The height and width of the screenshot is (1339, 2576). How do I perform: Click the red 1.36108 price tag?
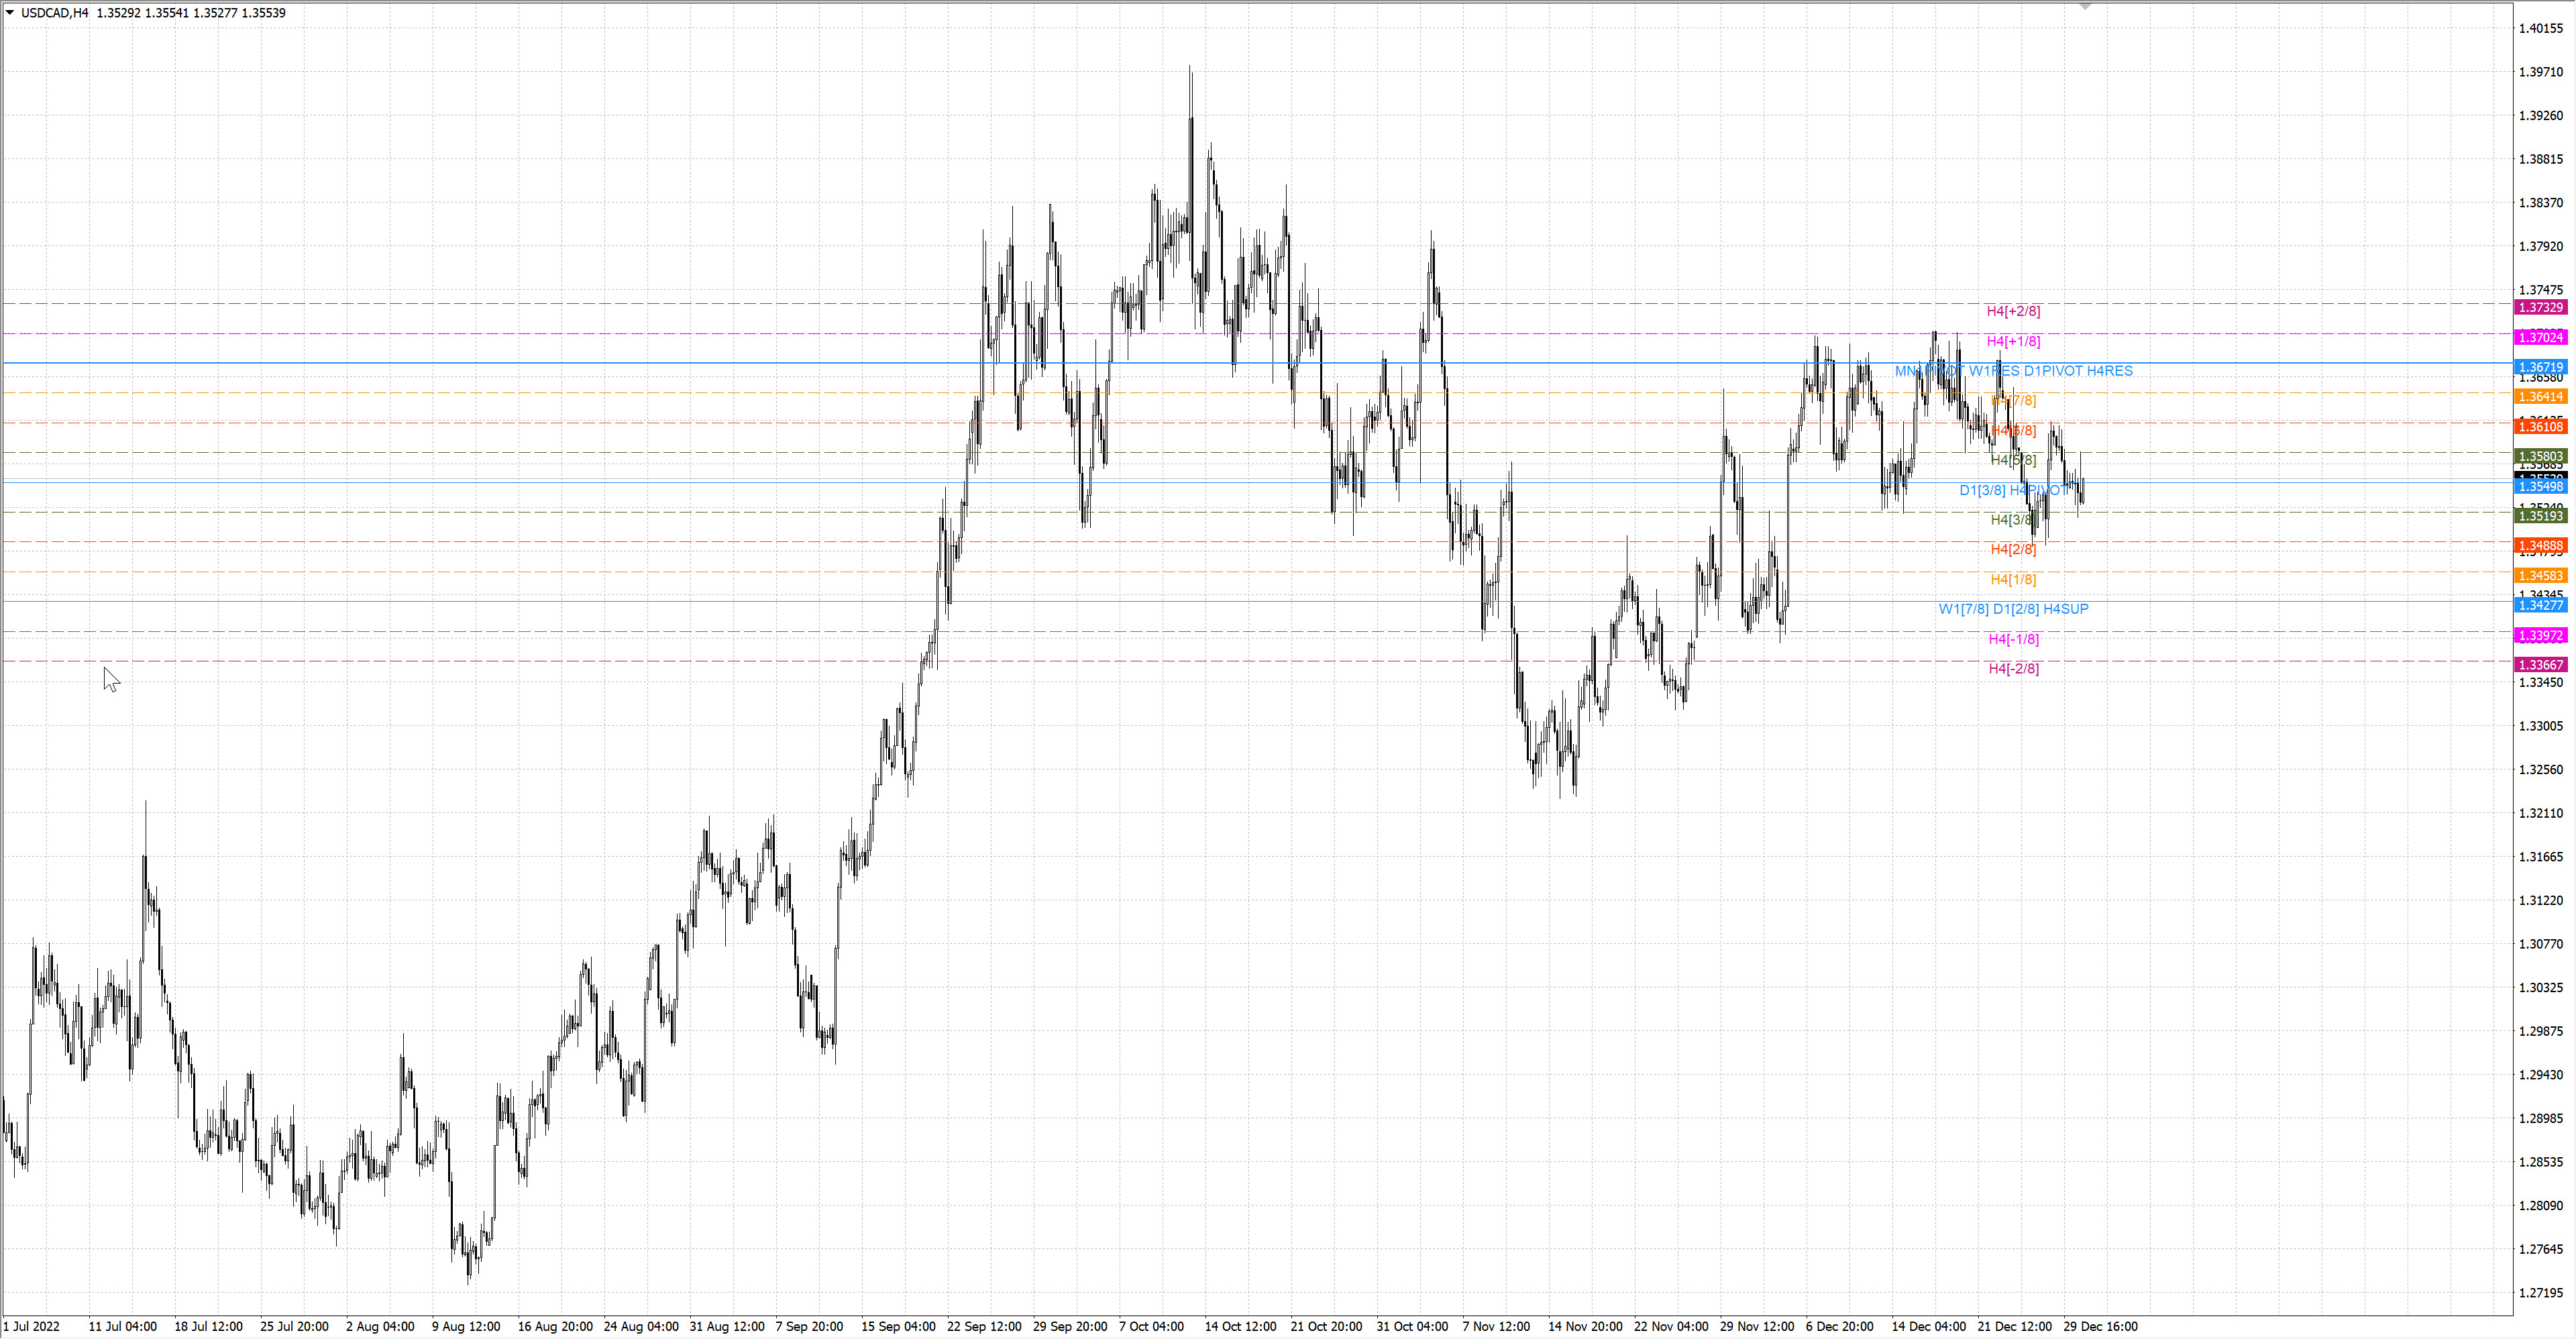2540,427
